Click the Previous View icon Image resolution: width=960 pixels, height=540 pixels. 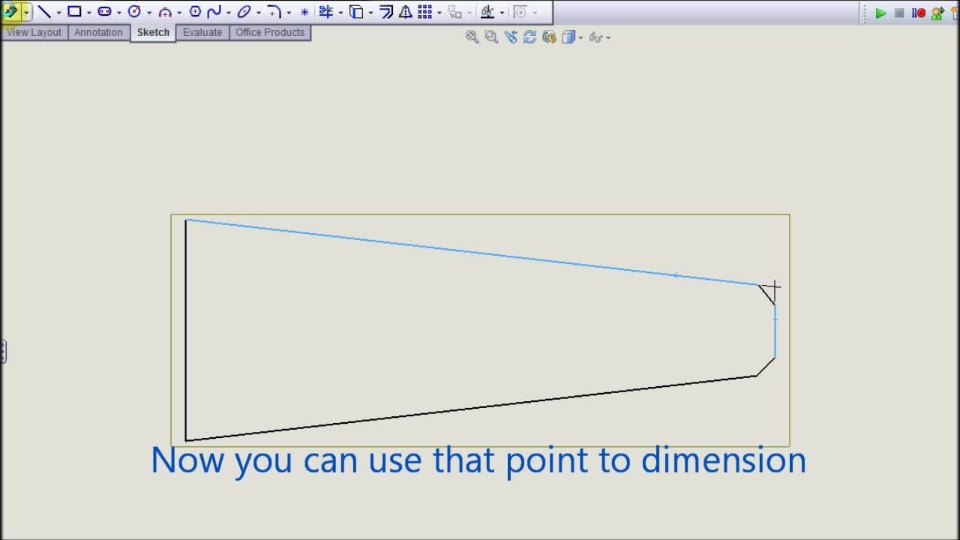511,37
